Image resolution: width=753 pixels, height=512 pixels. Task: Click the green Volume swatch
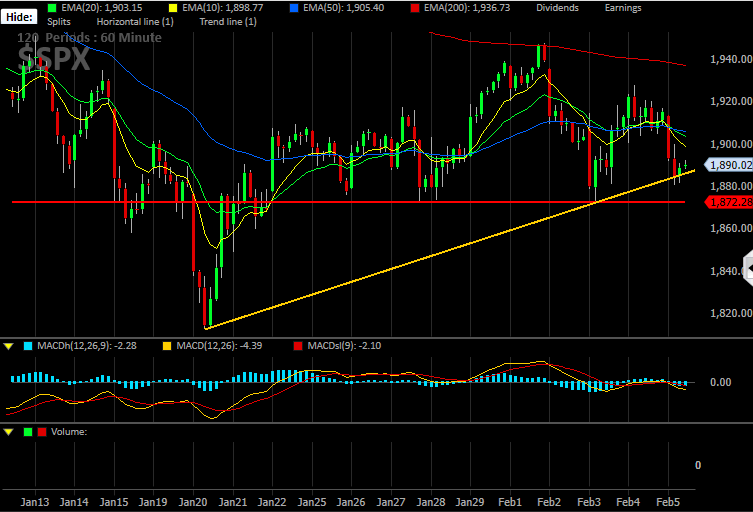click(28, 432)
